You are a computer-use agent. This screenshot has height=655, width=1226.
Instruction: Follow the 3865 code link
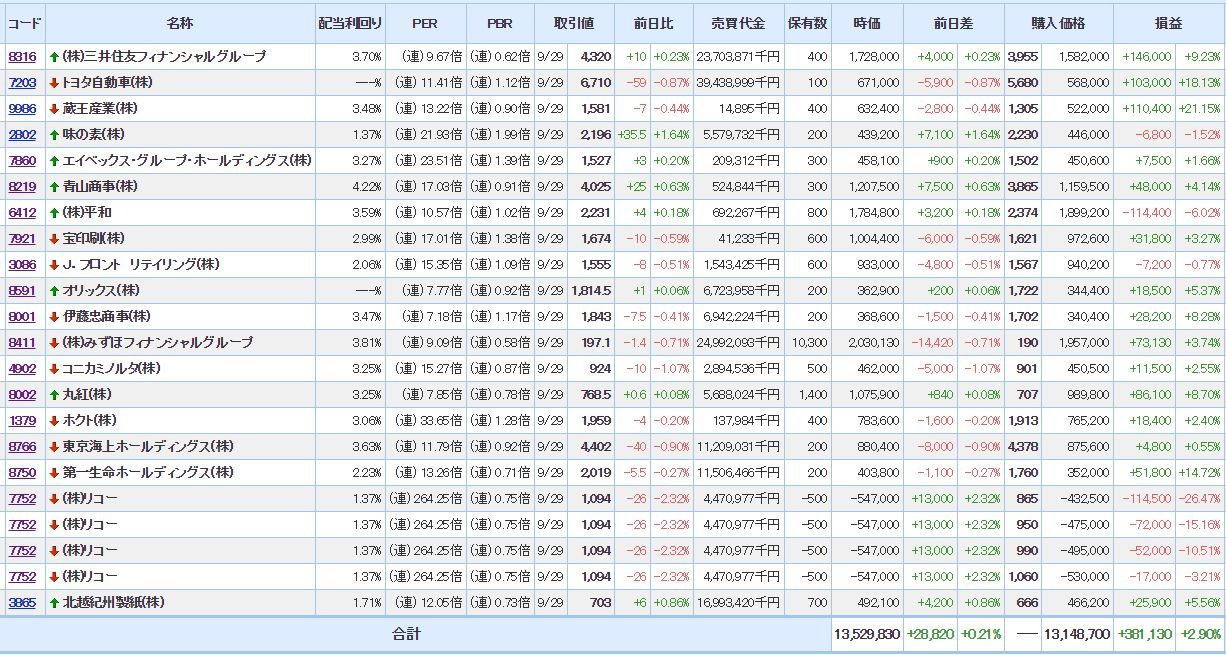[22, 603]
